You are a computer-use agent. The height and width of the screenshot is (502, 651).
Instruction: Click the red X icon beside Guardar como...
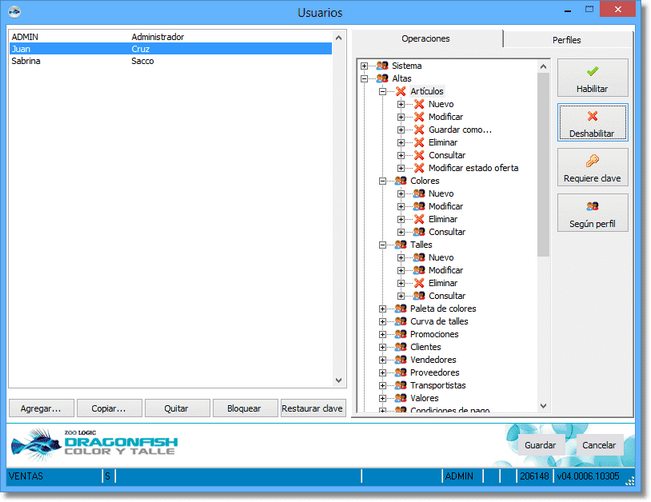click(x=419, y=130)
